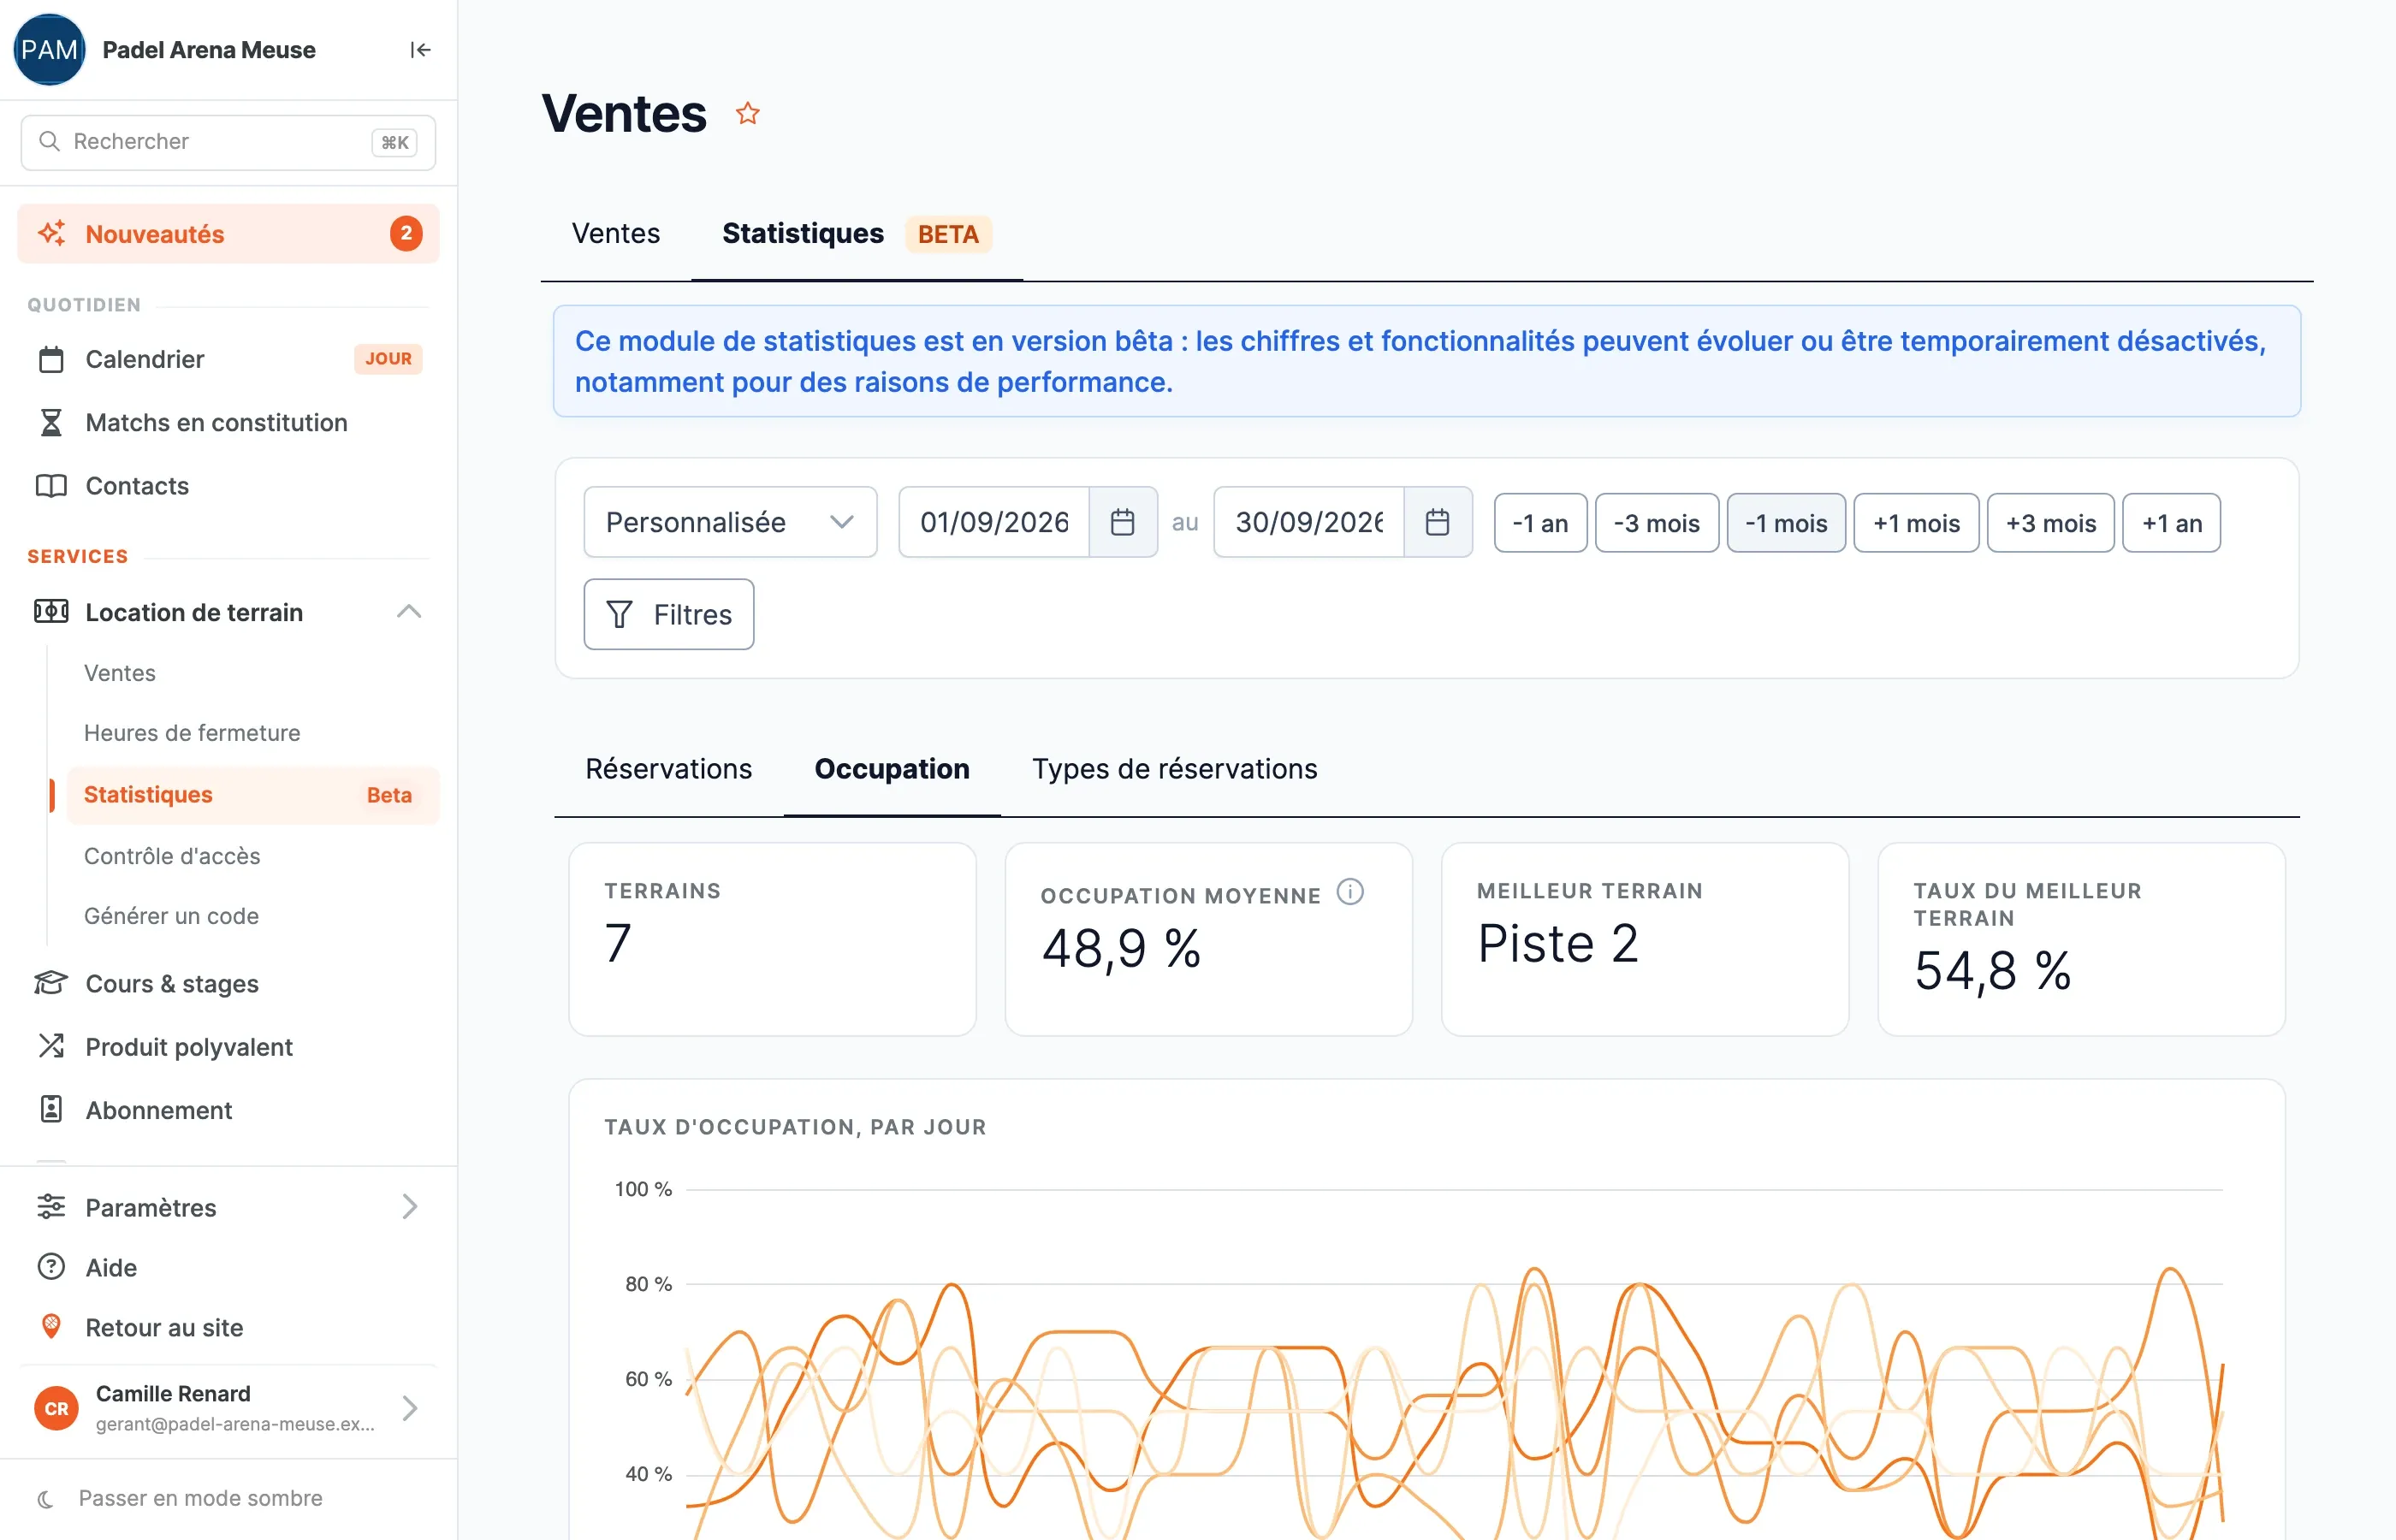Viewport: 2396px width, 1540px height.
Task: Focus the Rechercher search field
Action: click(228, 142)
